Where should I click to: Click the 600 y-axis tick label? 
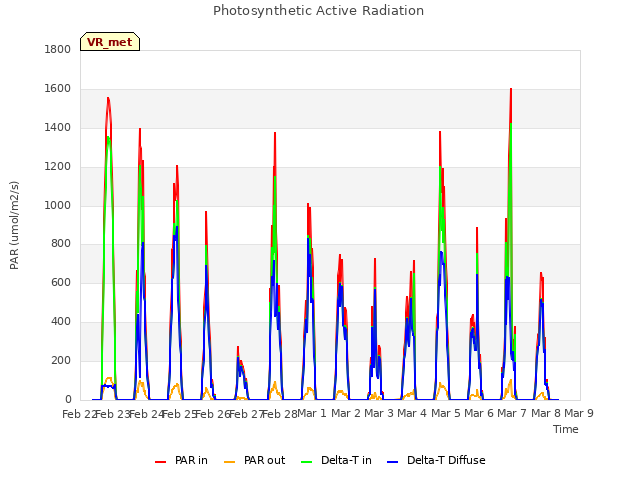click(x=61, y=283)
